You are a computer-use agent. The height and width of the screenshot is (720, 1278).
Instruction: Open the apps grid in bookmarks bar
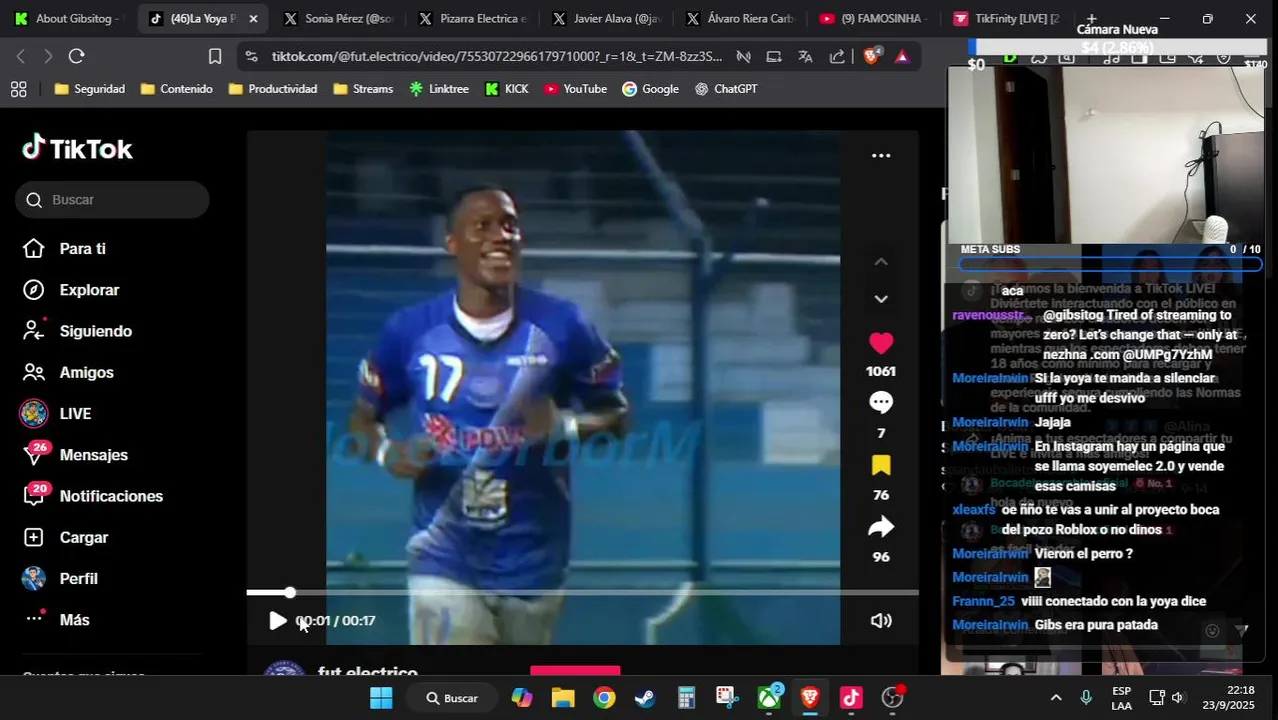18,89
